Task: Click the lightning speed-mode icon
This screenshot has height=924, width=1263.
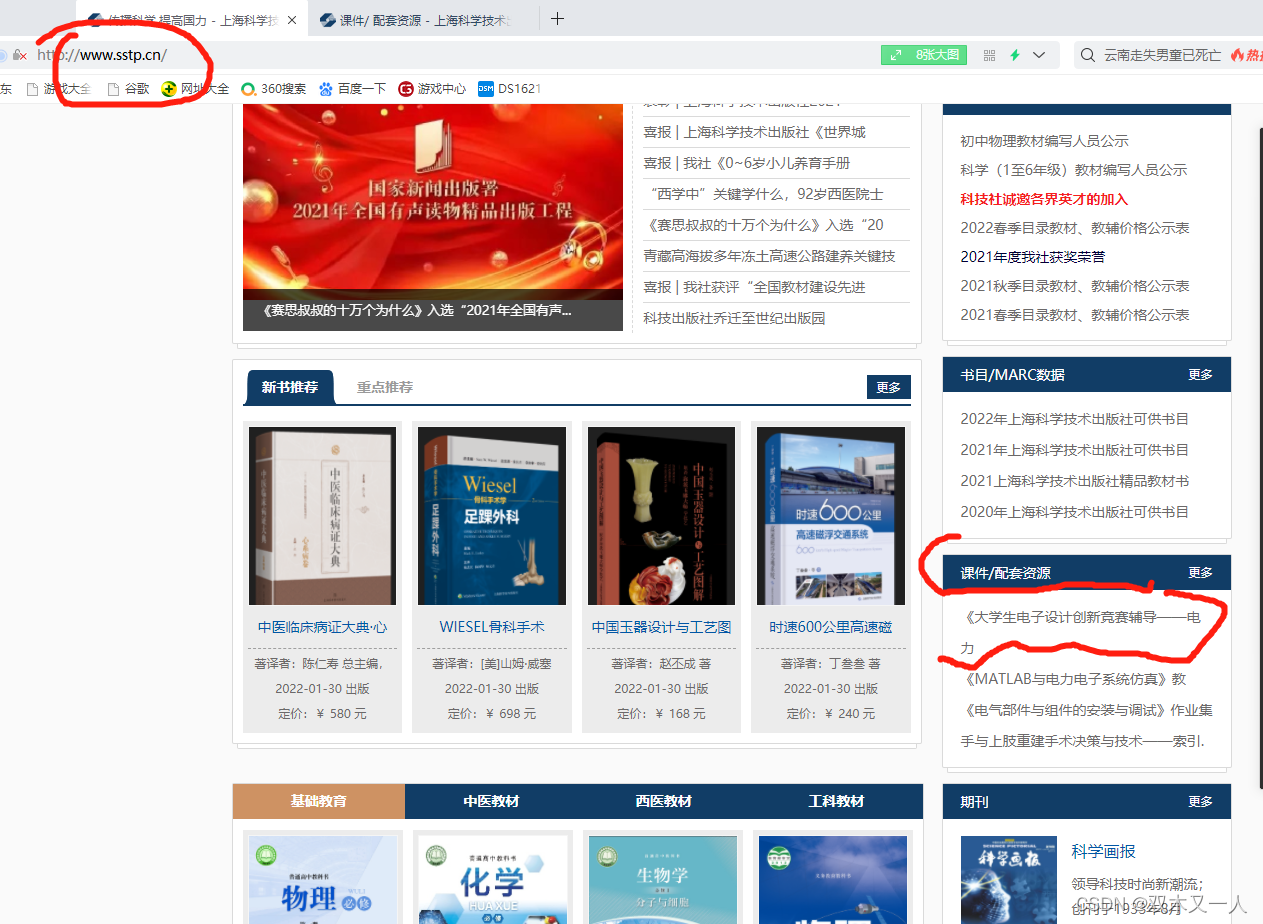Action: click(x=1016, y=55)
